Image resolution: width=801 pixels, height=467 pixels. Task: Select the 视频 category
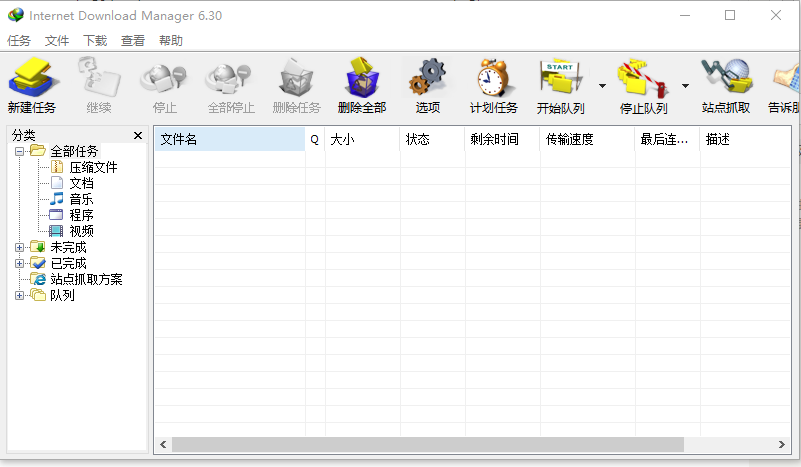point(81,231)
